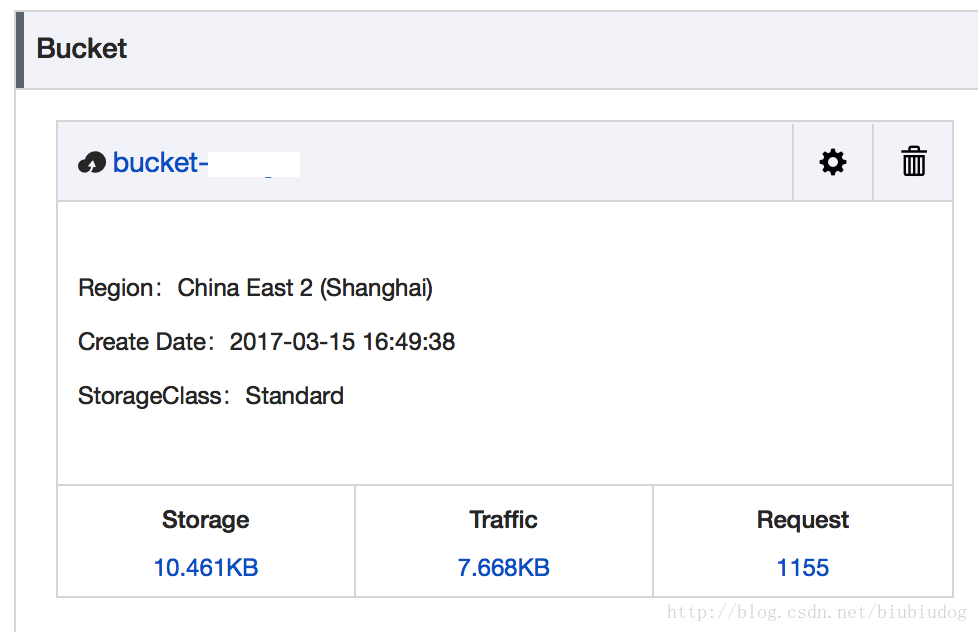Click the Create Date label
This screenshot has width=978, height=632.
click(x=143, y=342)
